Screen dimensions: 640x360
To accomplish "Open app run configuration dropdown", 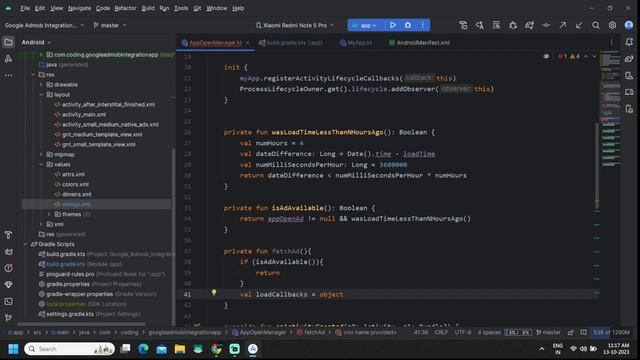I will tap(364, 25).
